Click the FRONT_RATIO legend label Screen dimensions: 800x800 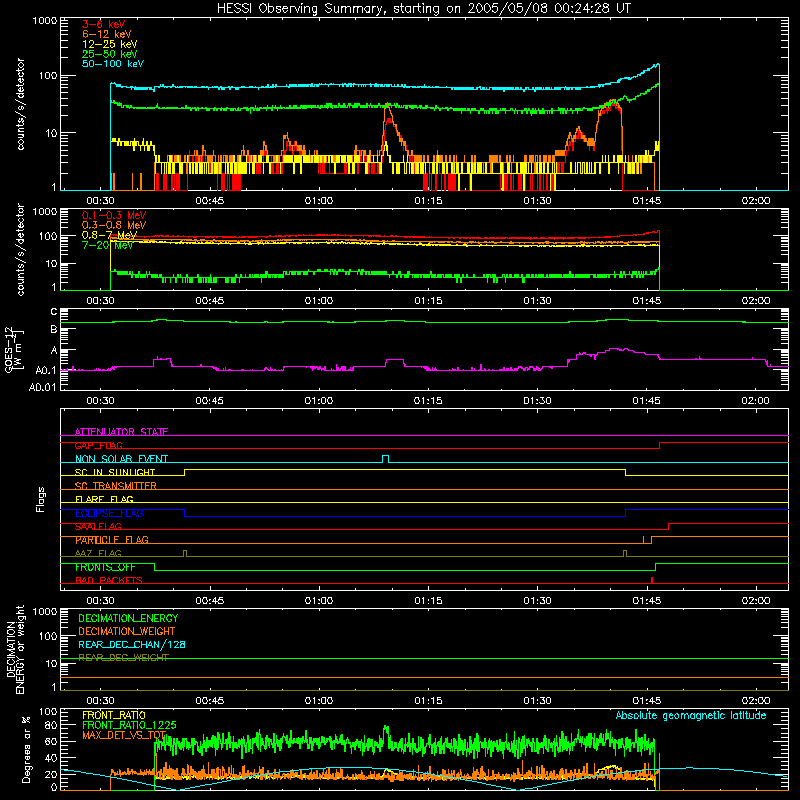click(114, 715)
